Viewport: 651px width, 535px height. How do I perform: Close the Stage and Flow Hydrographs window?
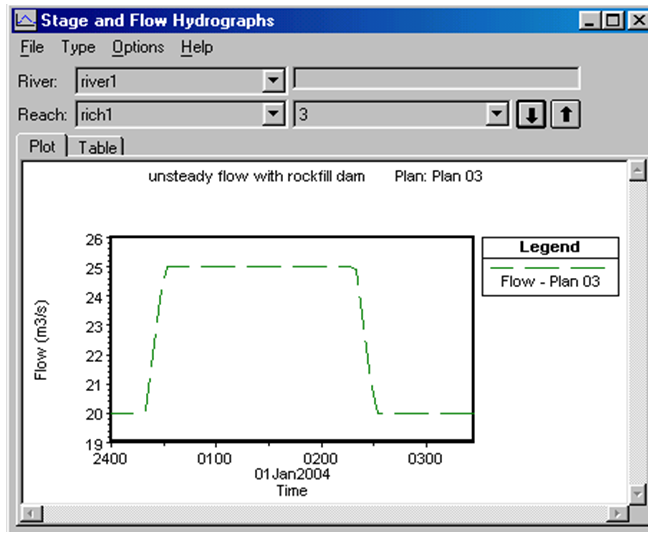(634, 20)
